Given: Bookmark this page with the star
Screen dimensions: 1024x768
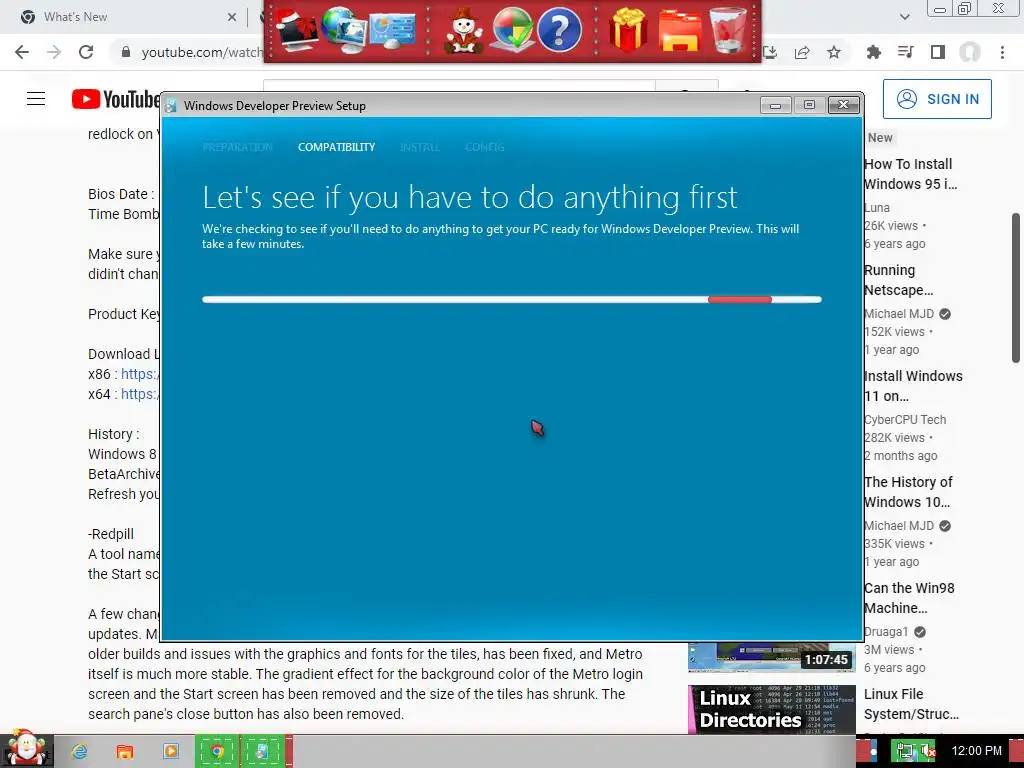Looking at the screenshot, I should tap(834, 52).
